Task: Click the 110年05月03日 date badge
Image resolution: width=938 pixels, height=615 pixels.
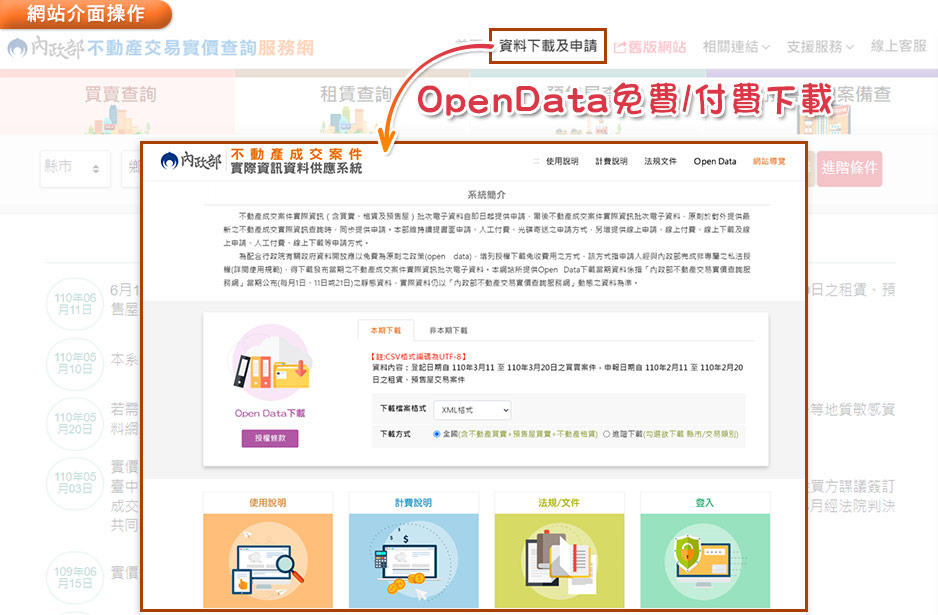Action: coord(75,483)
